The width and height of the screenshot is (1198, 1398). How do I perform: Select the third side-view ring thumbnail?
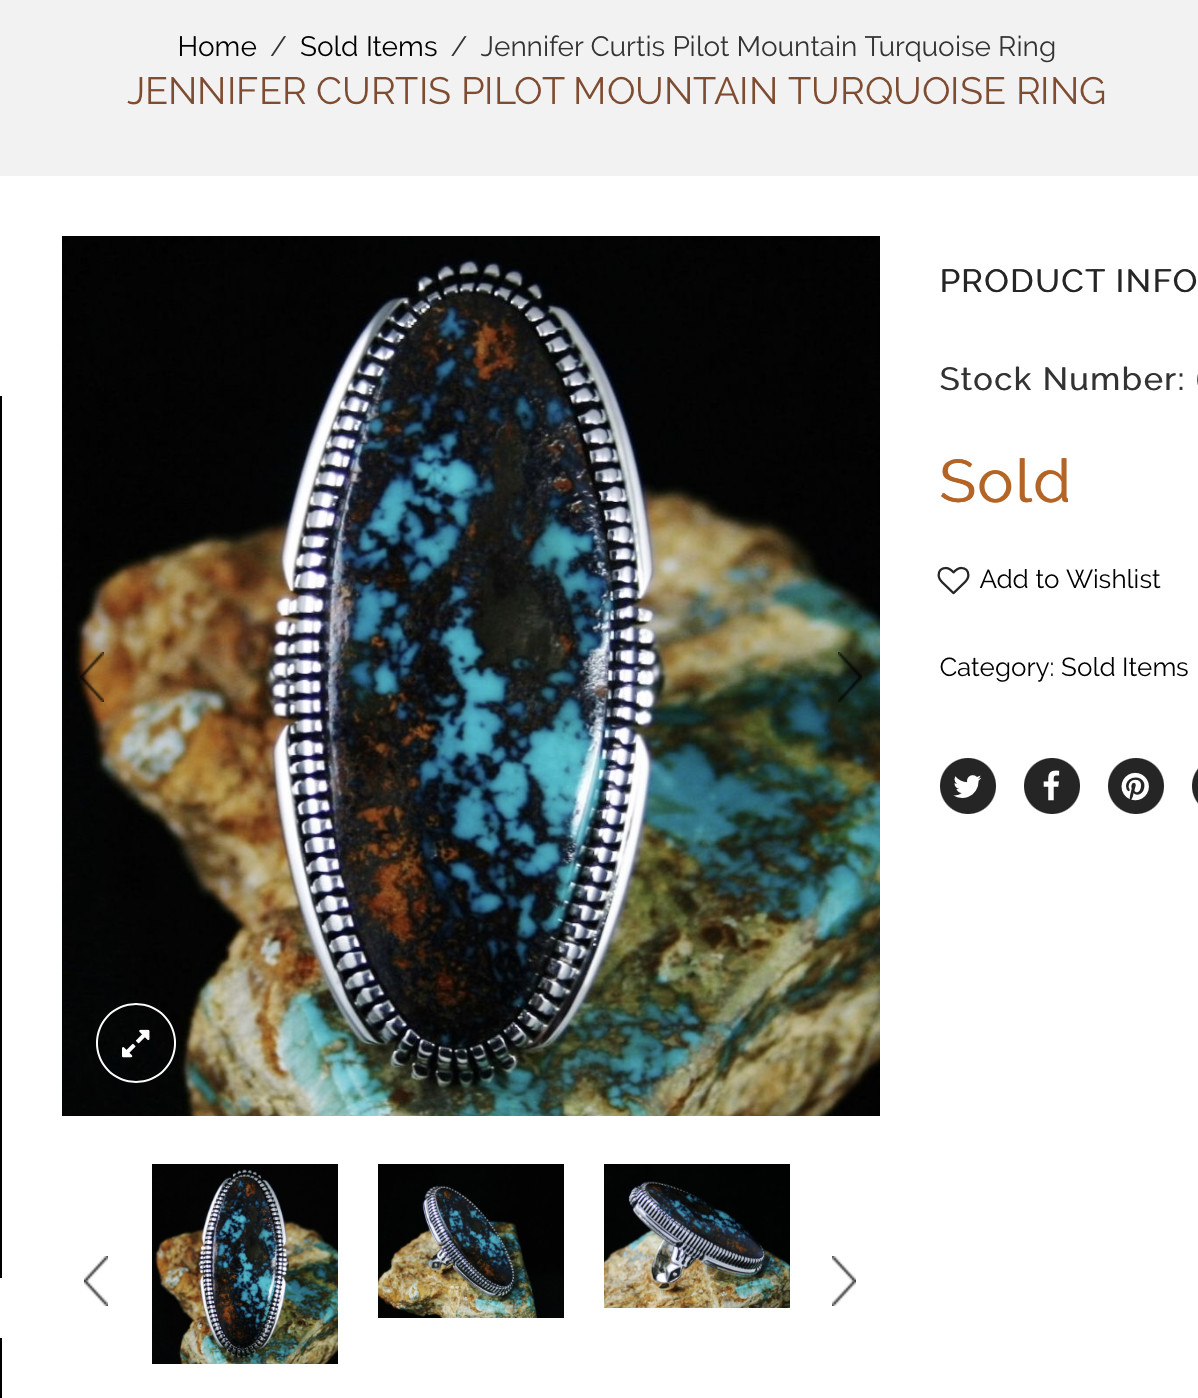coord(697,1236)
